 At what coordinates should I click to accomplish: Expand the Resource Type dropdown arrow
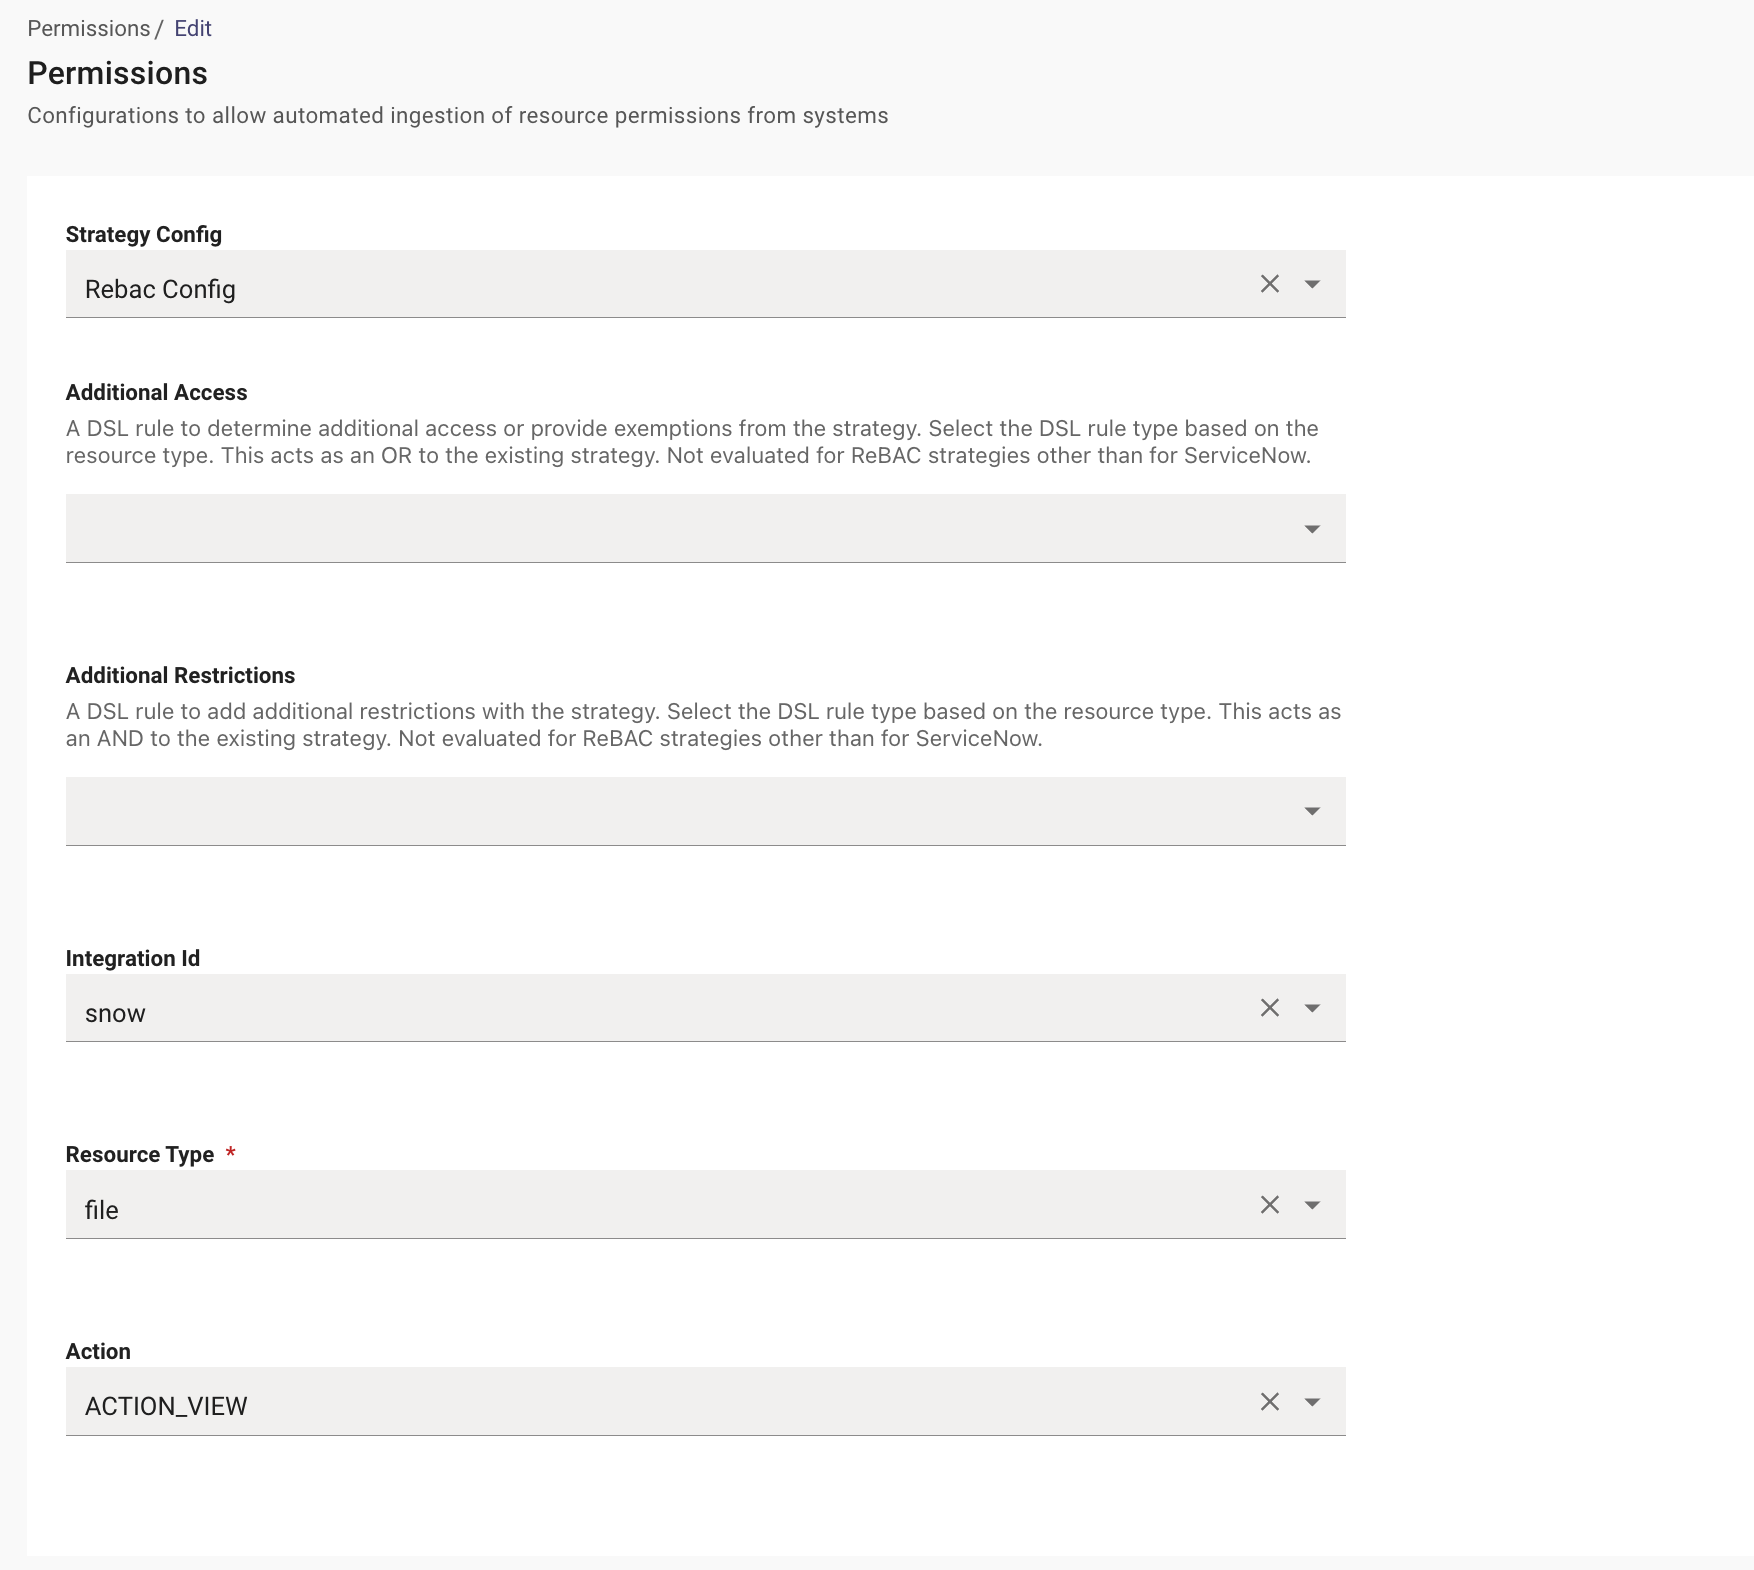1312,1206
